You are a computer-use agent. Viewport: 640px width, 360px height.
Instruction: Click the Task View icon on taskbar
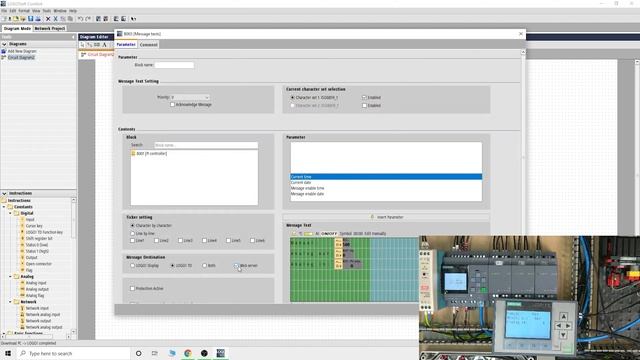tap(155, 353)
